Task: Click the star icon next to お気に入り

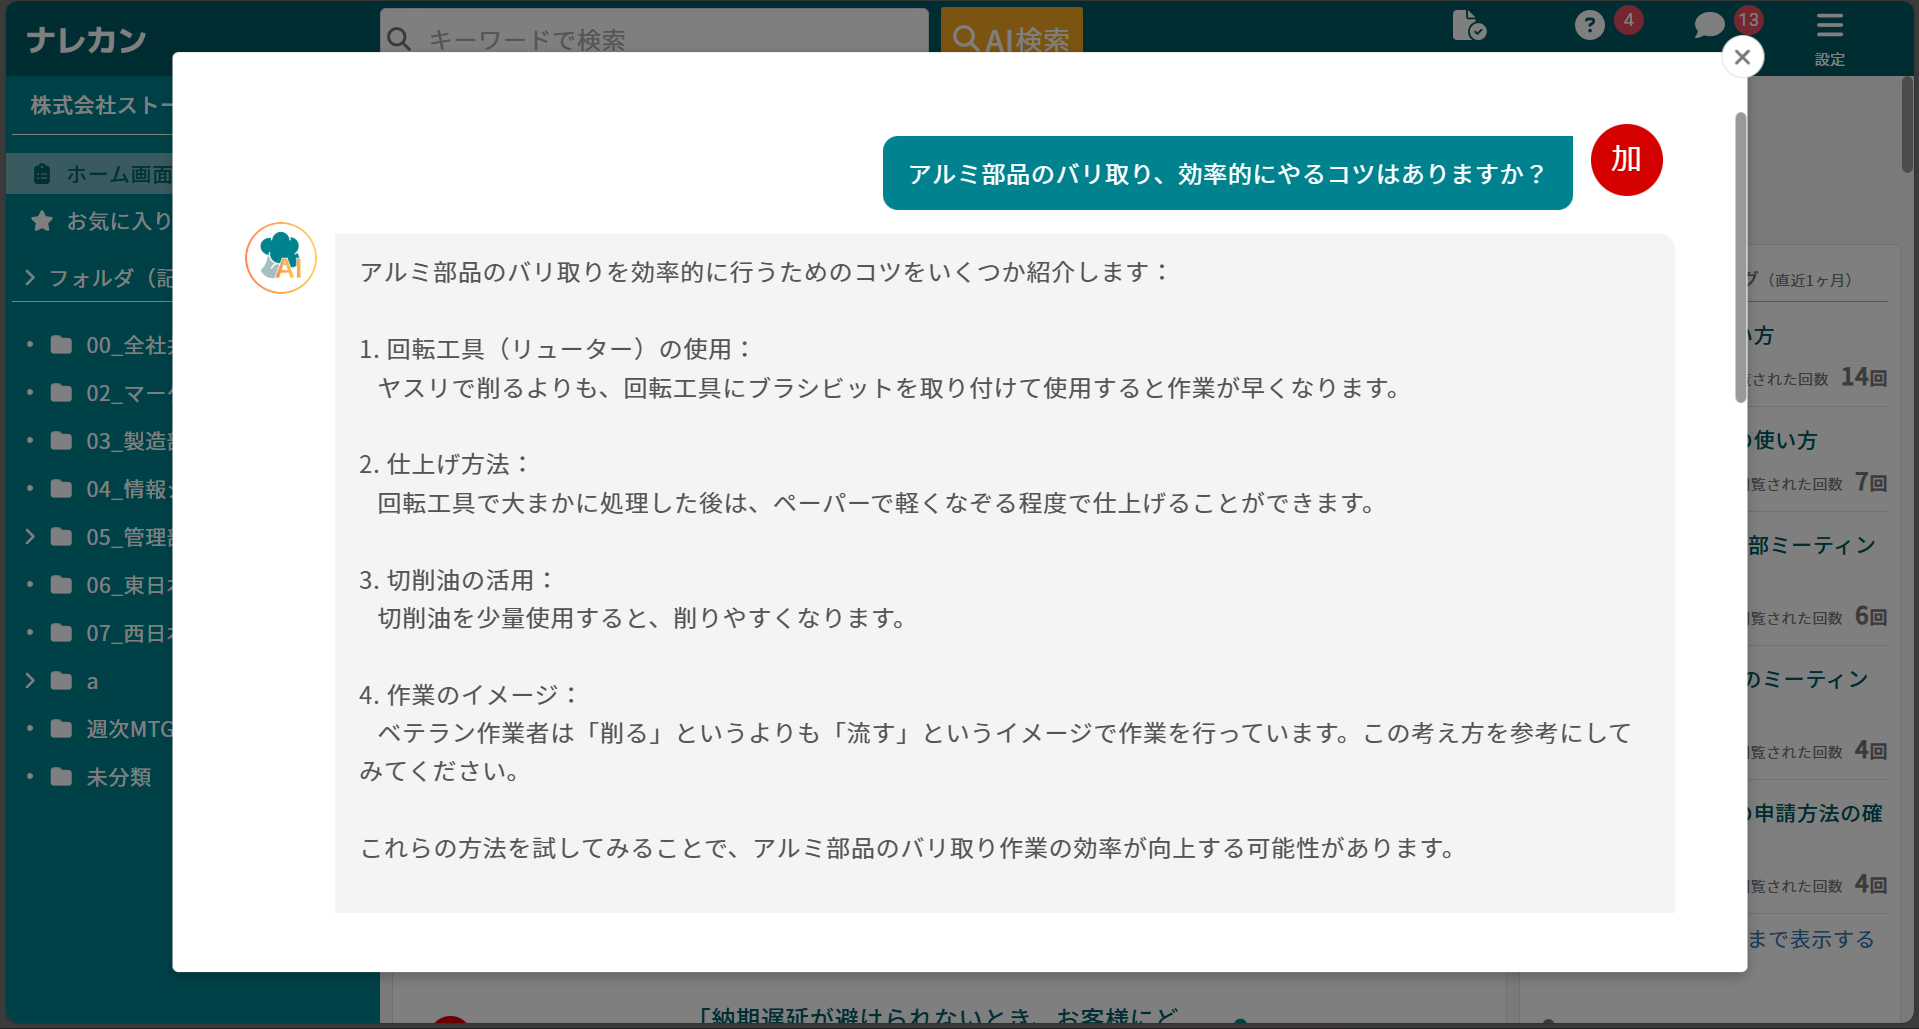Action: (x=42, y=221)
